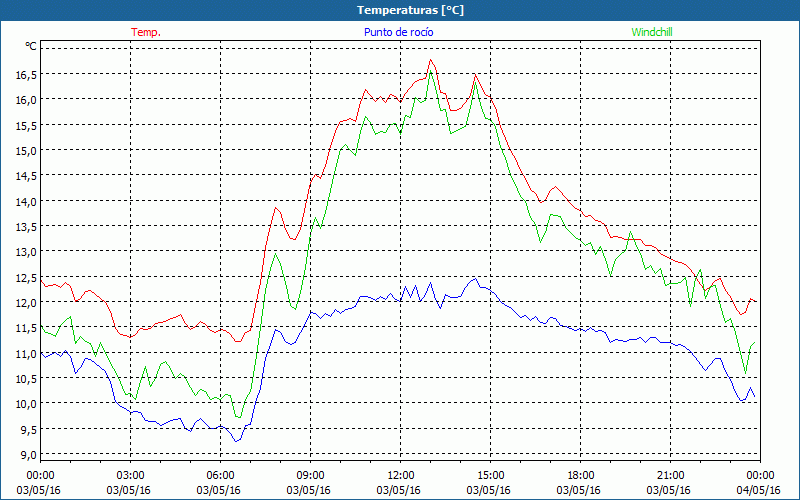This screenshot has width=800, height=500.
Task: Click the 16,0 y-axis value
Action: pos(27,101)
